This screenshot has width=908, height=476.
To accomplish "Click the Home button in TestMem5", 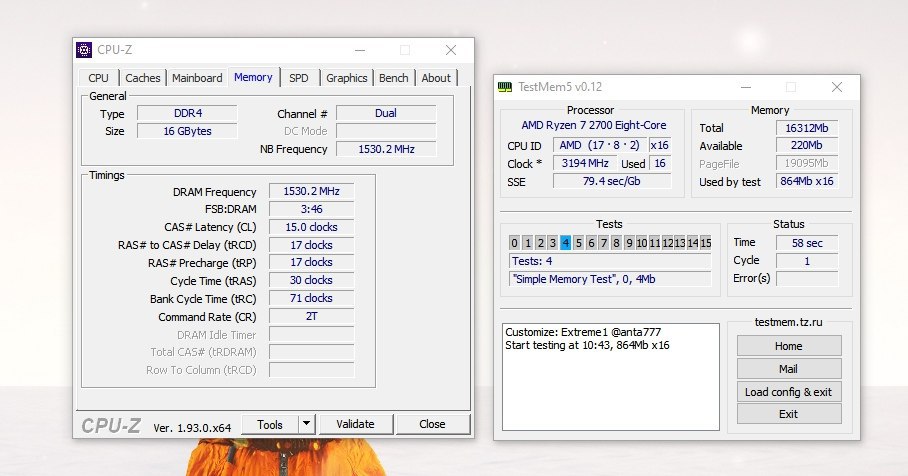I will point(789,346).
